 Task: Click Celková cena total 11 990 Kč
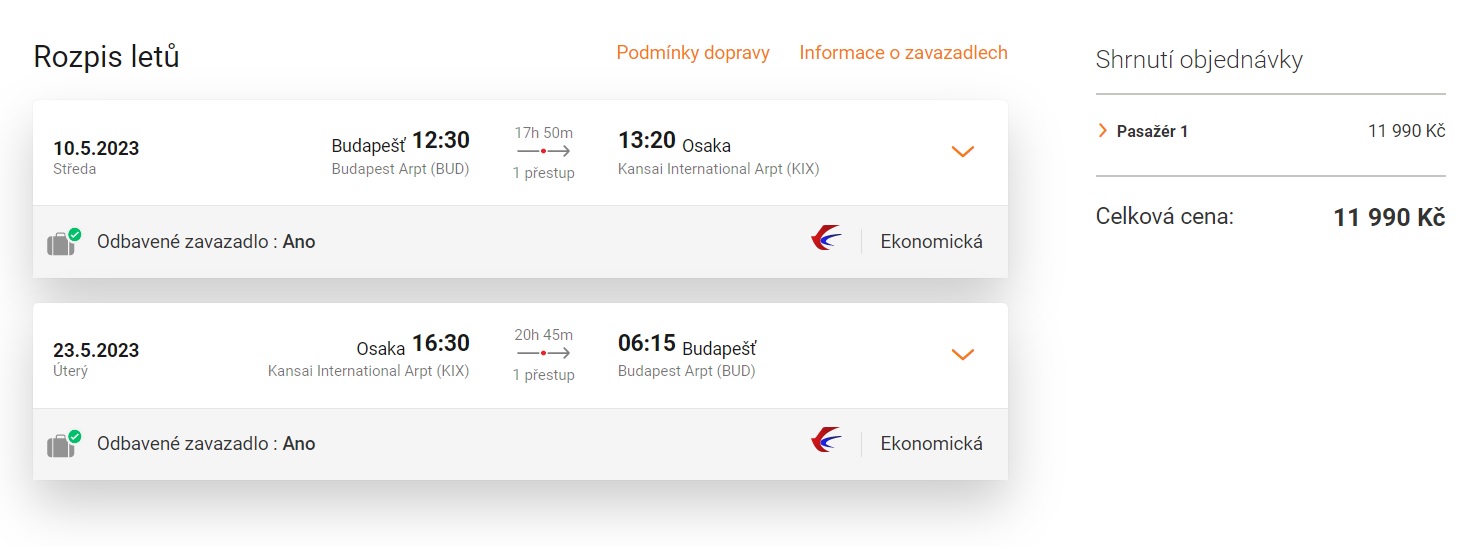(x=1388, y=218)
